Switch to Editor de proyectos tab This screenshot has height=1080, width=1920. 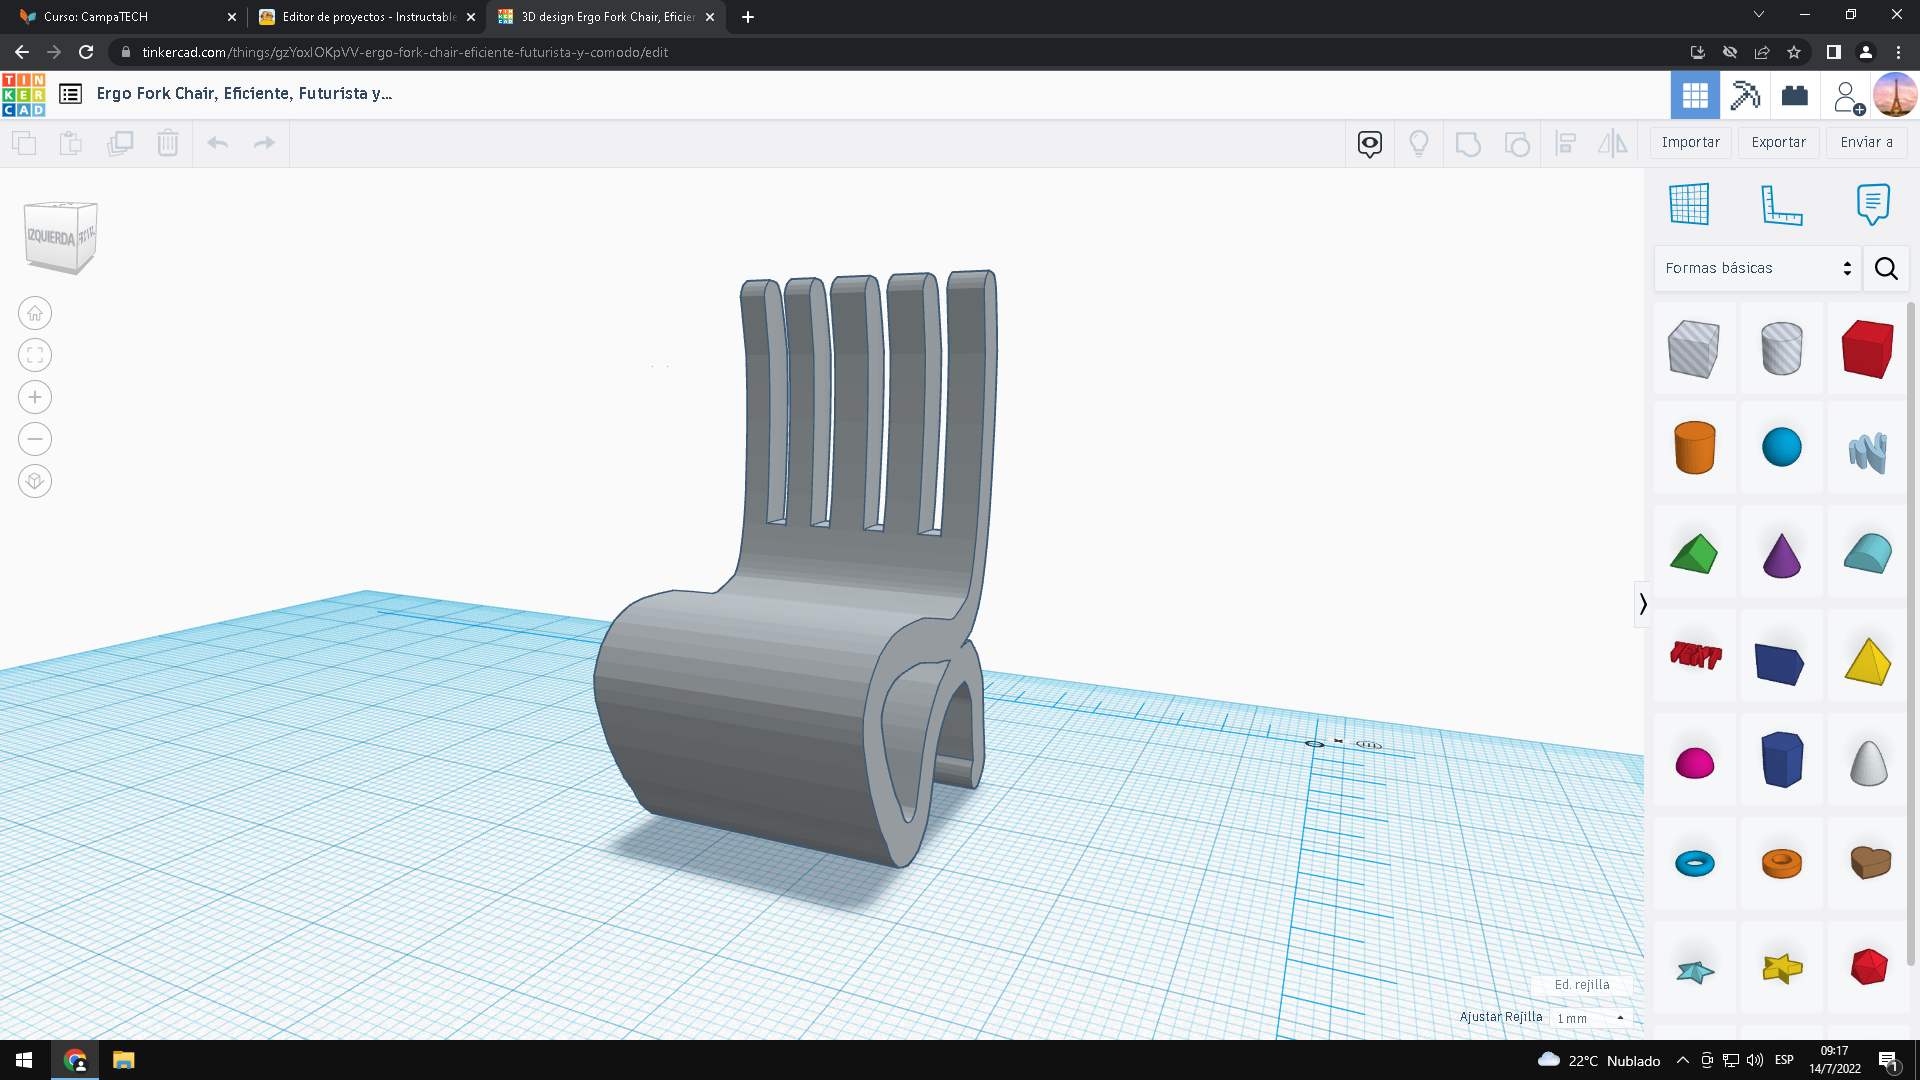coord(367,17)
